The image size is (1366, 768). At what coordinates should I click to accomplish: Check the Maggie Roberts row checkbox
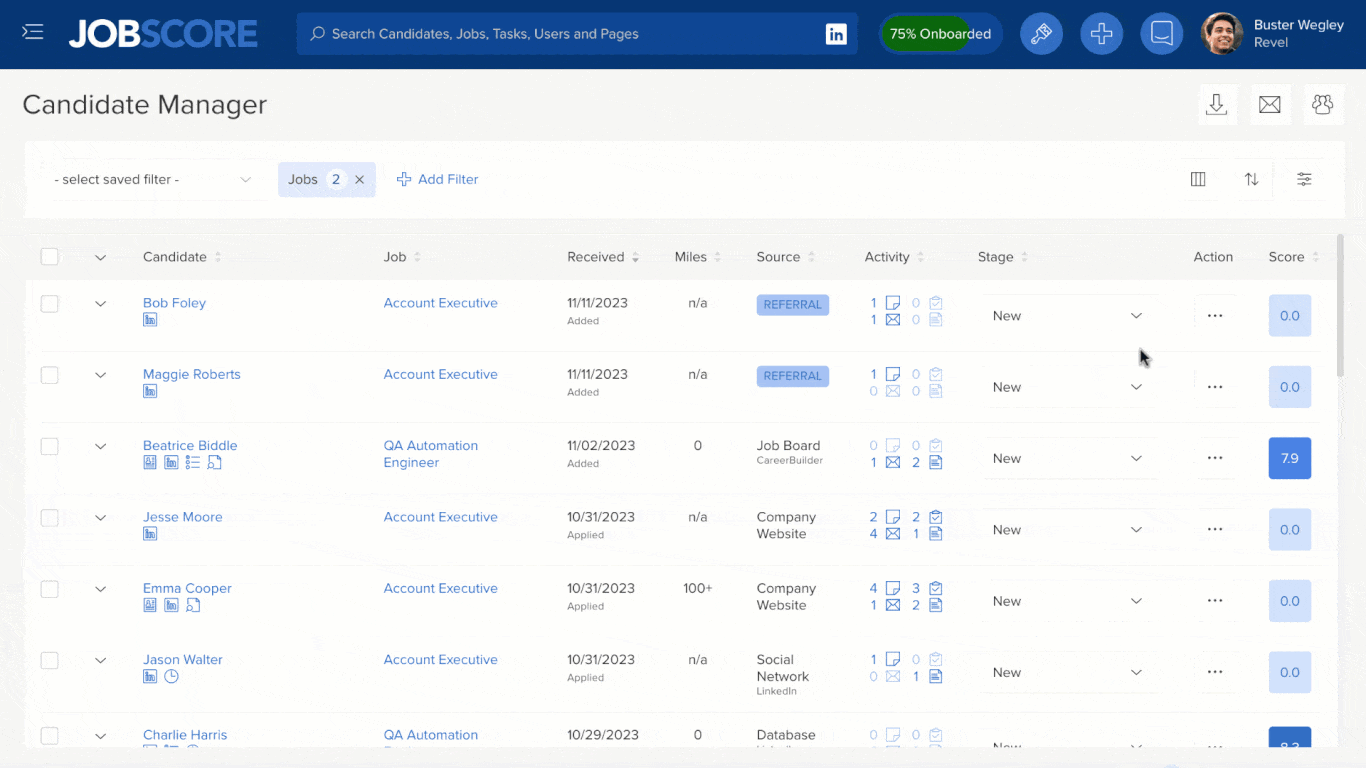(x=49, y=375)
